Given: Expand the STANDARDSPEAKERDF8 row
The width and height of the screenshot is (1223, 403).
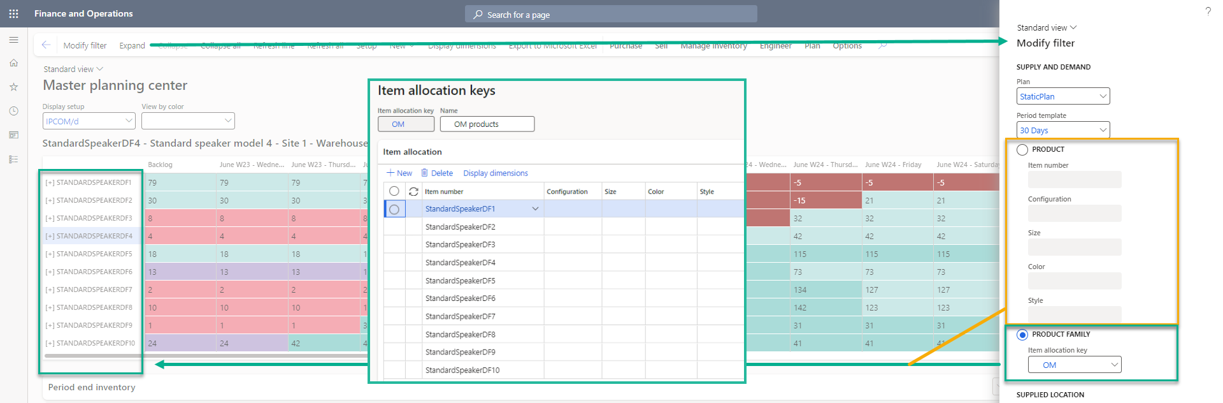Looking at the screenshot, I should 49,307.
